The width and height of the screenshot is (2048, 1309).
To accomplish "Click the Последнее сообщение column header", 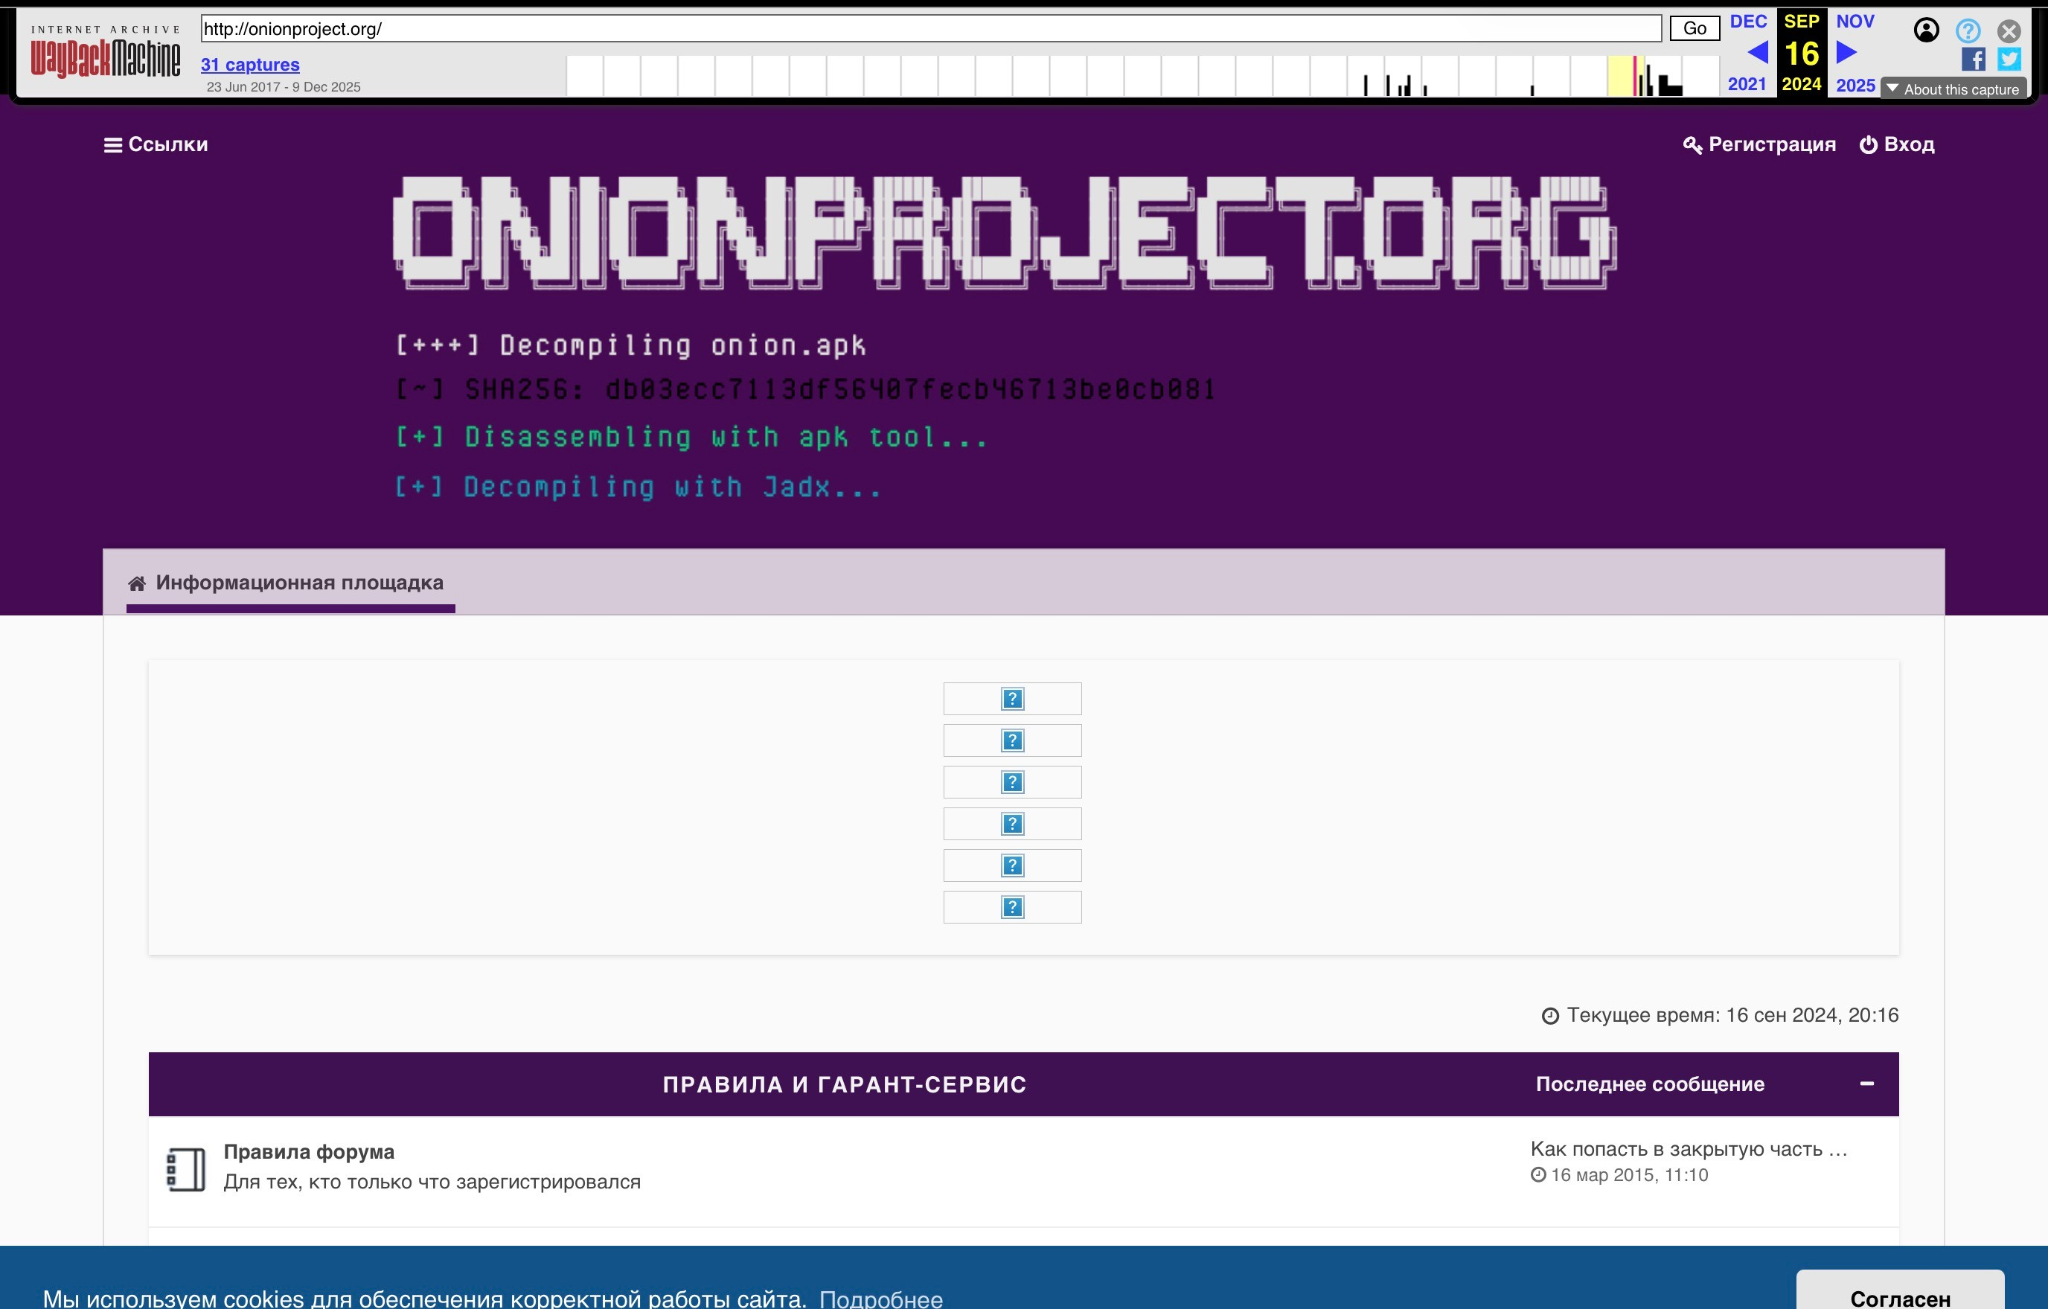I will pos(1650,1085).
